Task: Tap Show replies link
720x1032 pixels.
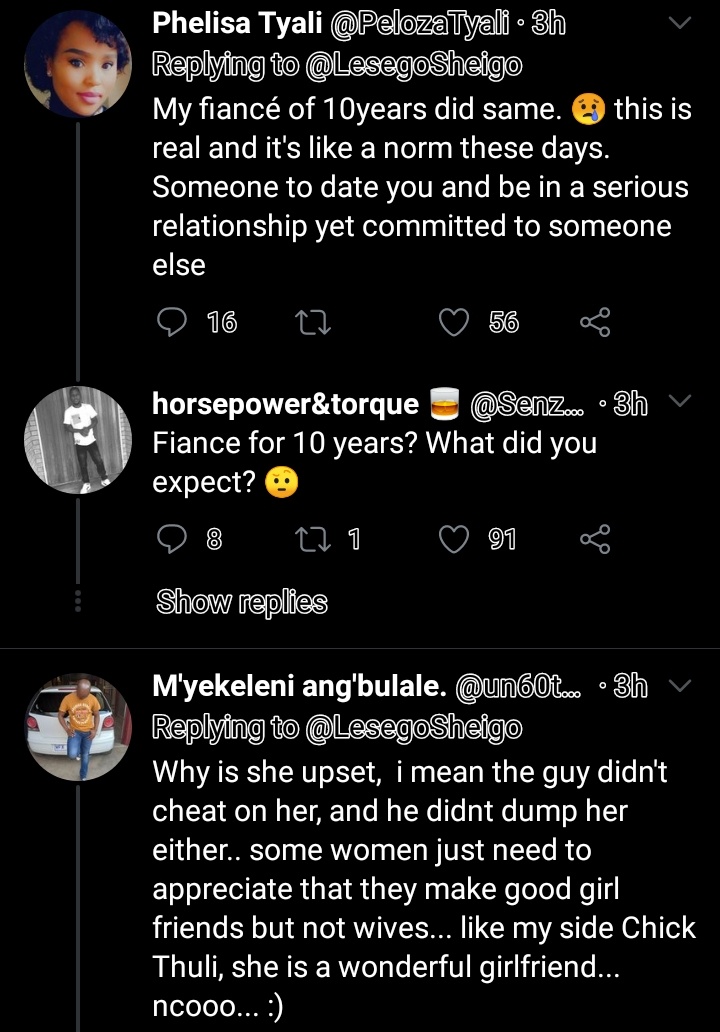Action: click(241, 602)
